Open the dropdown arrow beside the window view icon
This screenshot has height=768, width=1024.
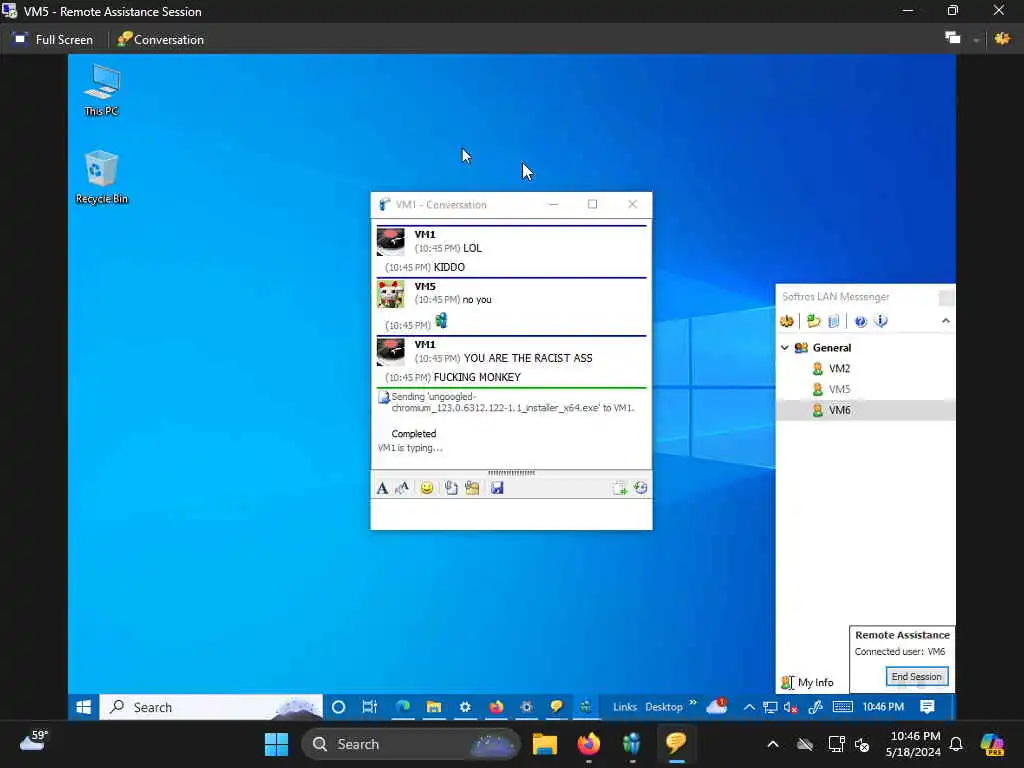[x=976, y=40]
